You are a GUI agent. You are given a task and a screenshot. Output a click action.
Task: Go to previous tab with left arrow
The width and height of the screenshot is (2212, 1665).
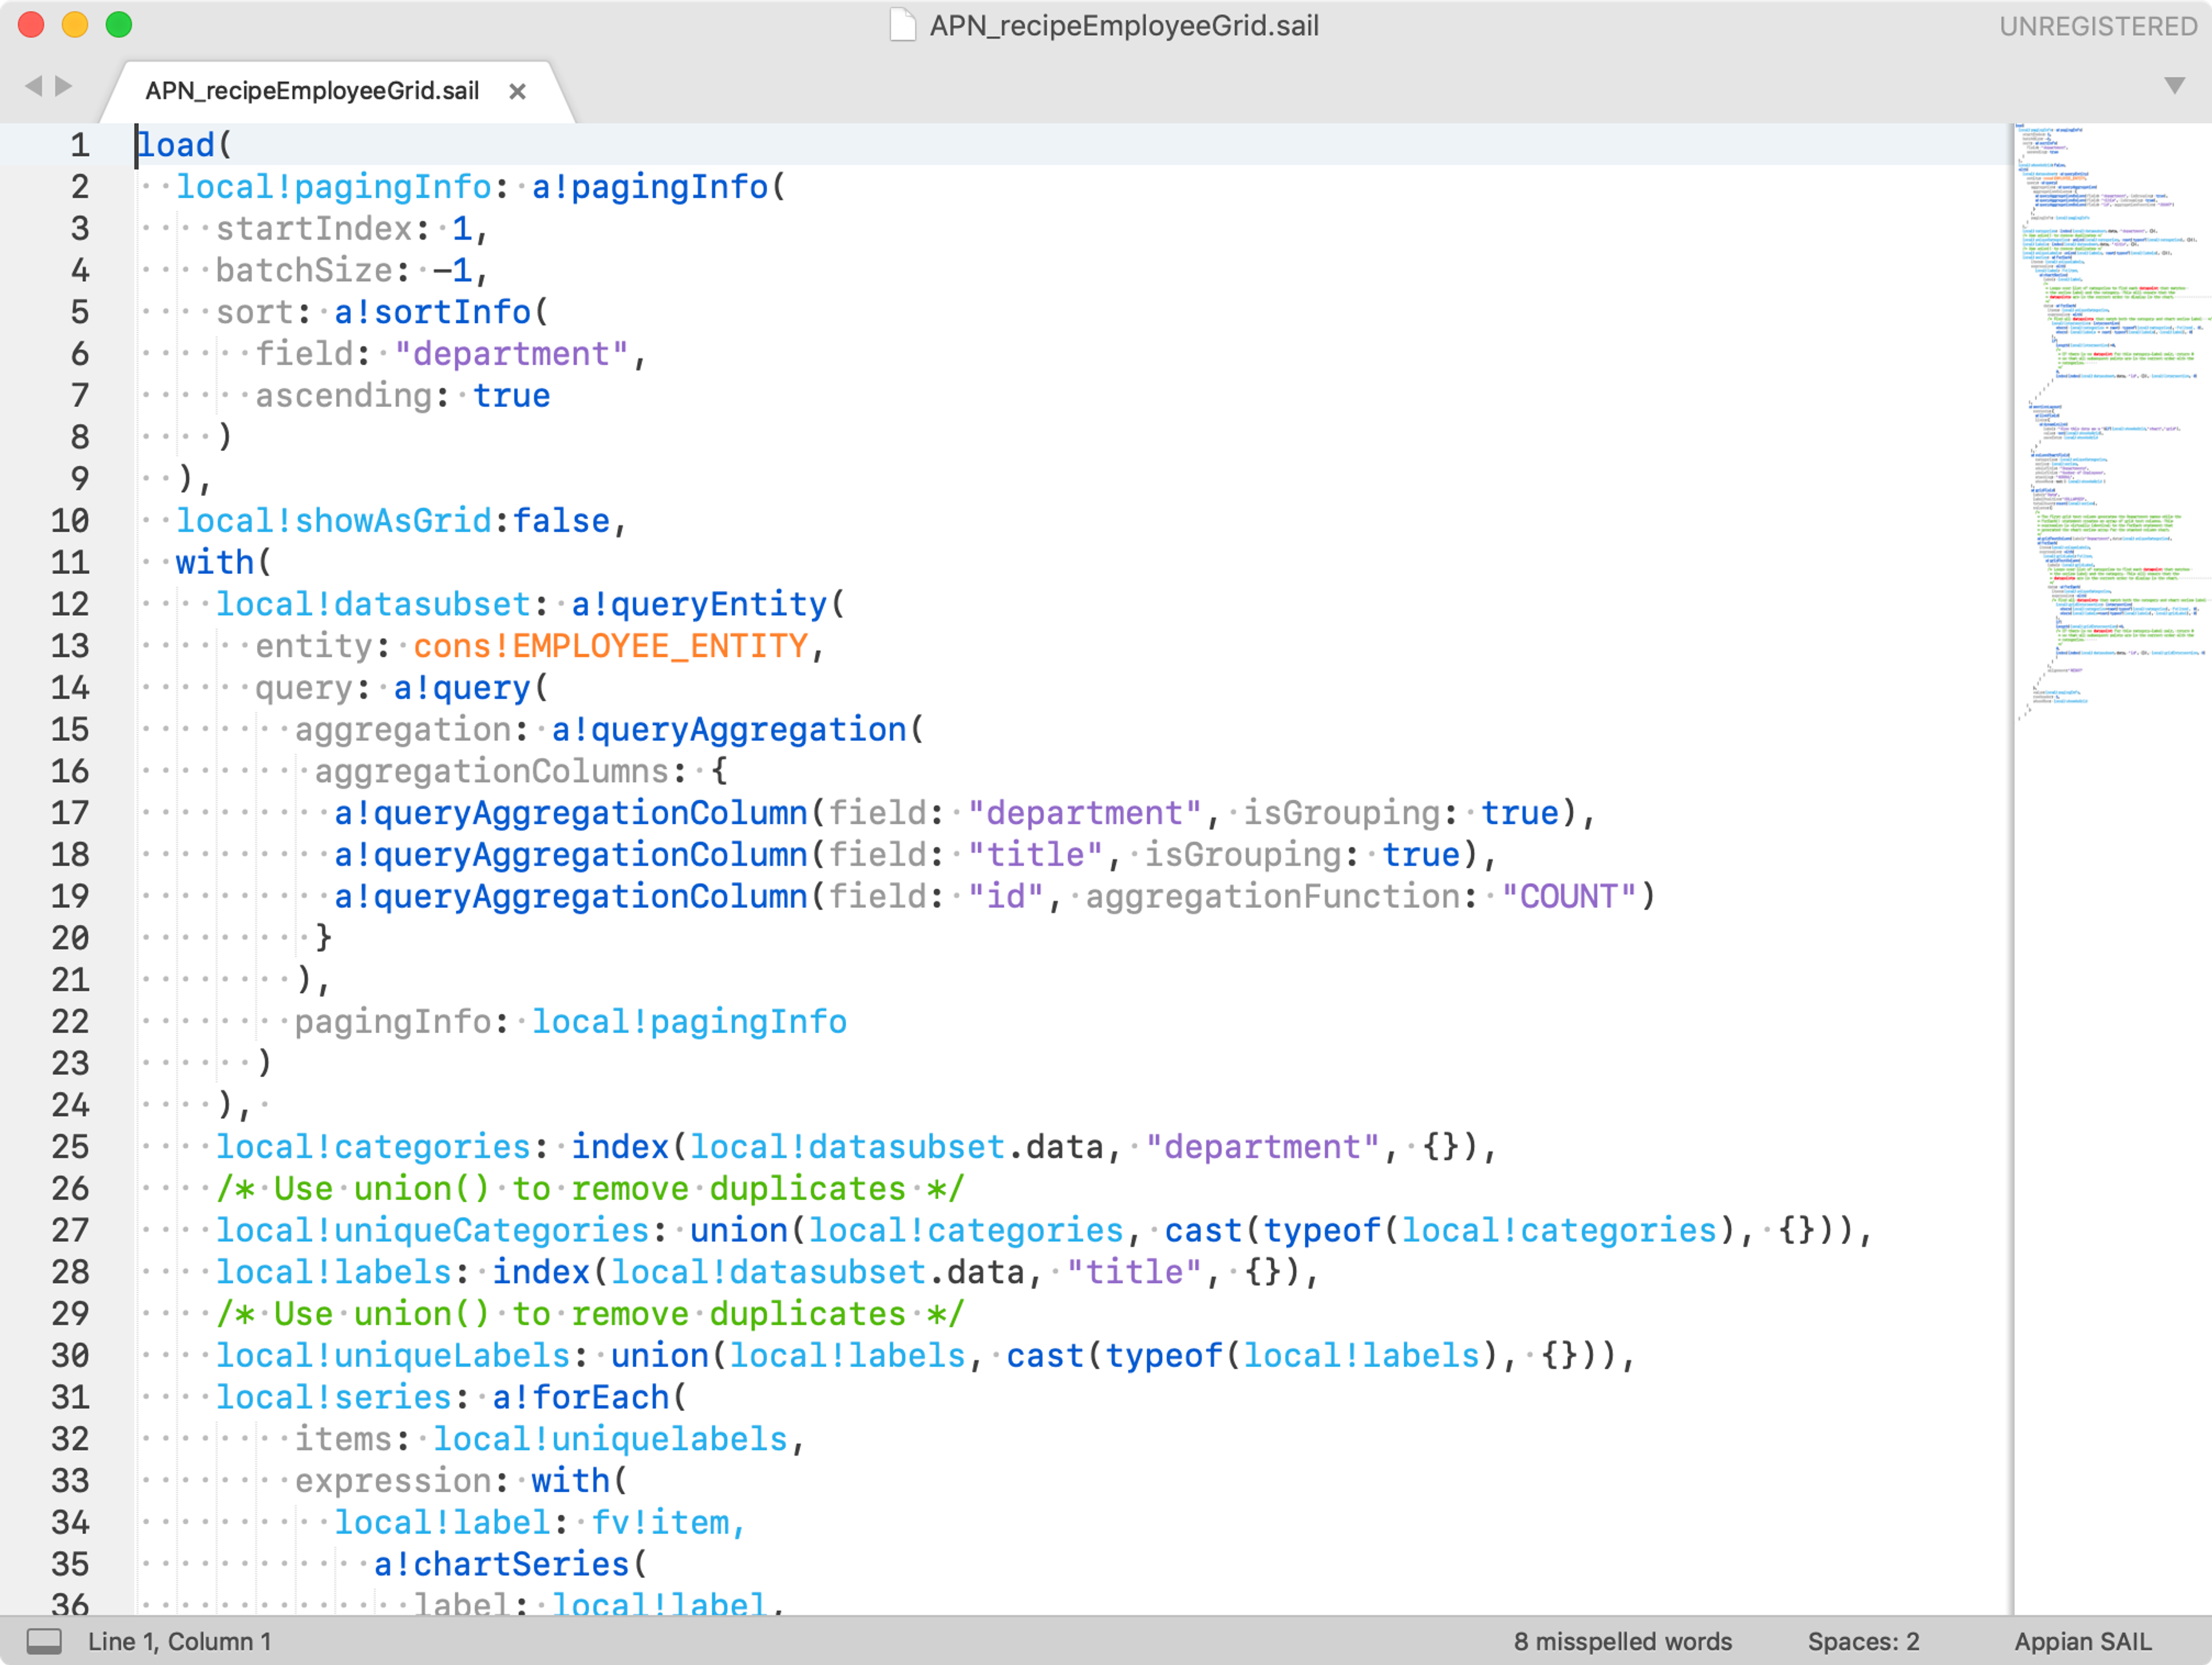click(34, 86)
